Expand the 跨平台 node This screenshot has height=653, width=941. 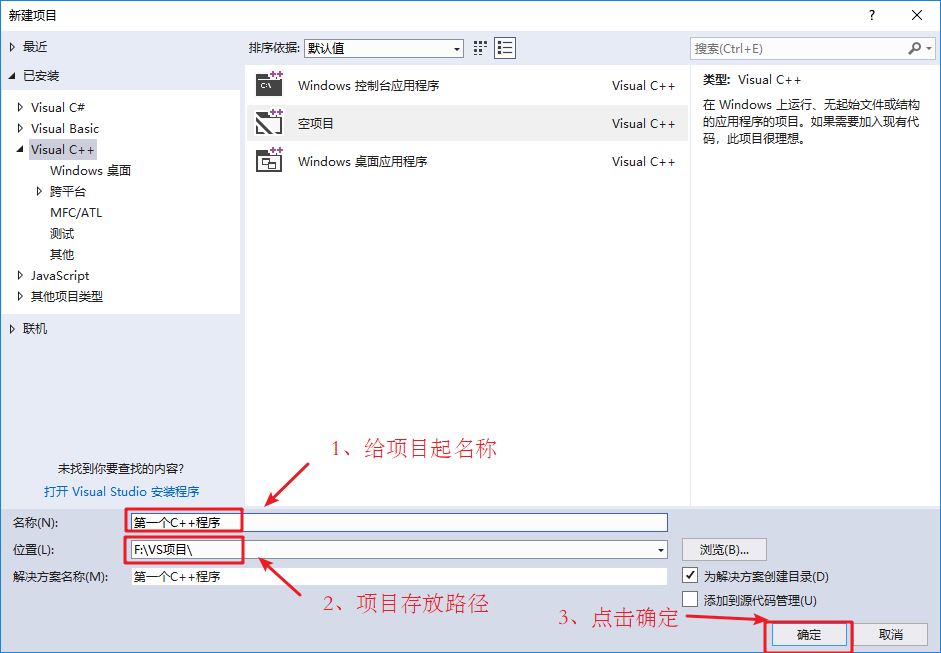point(39,191)
